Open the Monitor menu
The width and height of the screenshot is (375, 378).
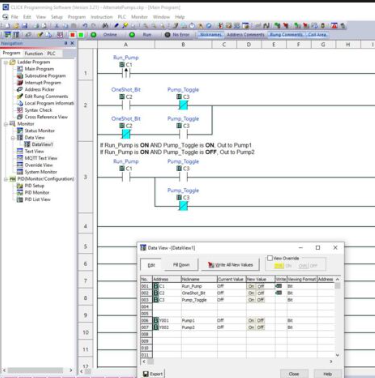139,17
